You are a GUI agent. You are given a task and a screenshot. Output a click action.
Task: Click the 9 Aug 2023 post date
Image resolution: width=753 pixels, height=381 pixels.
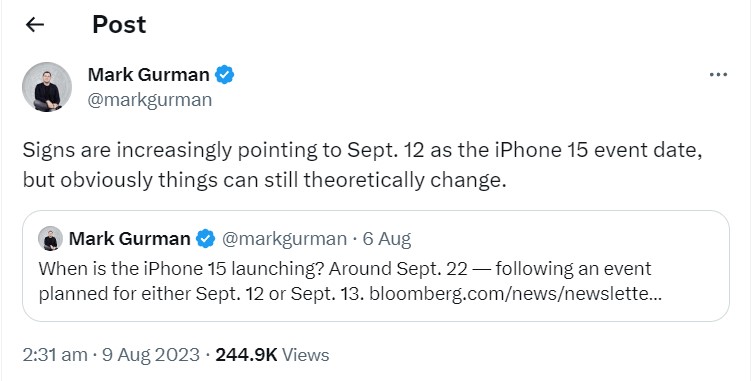coord(149,355)
